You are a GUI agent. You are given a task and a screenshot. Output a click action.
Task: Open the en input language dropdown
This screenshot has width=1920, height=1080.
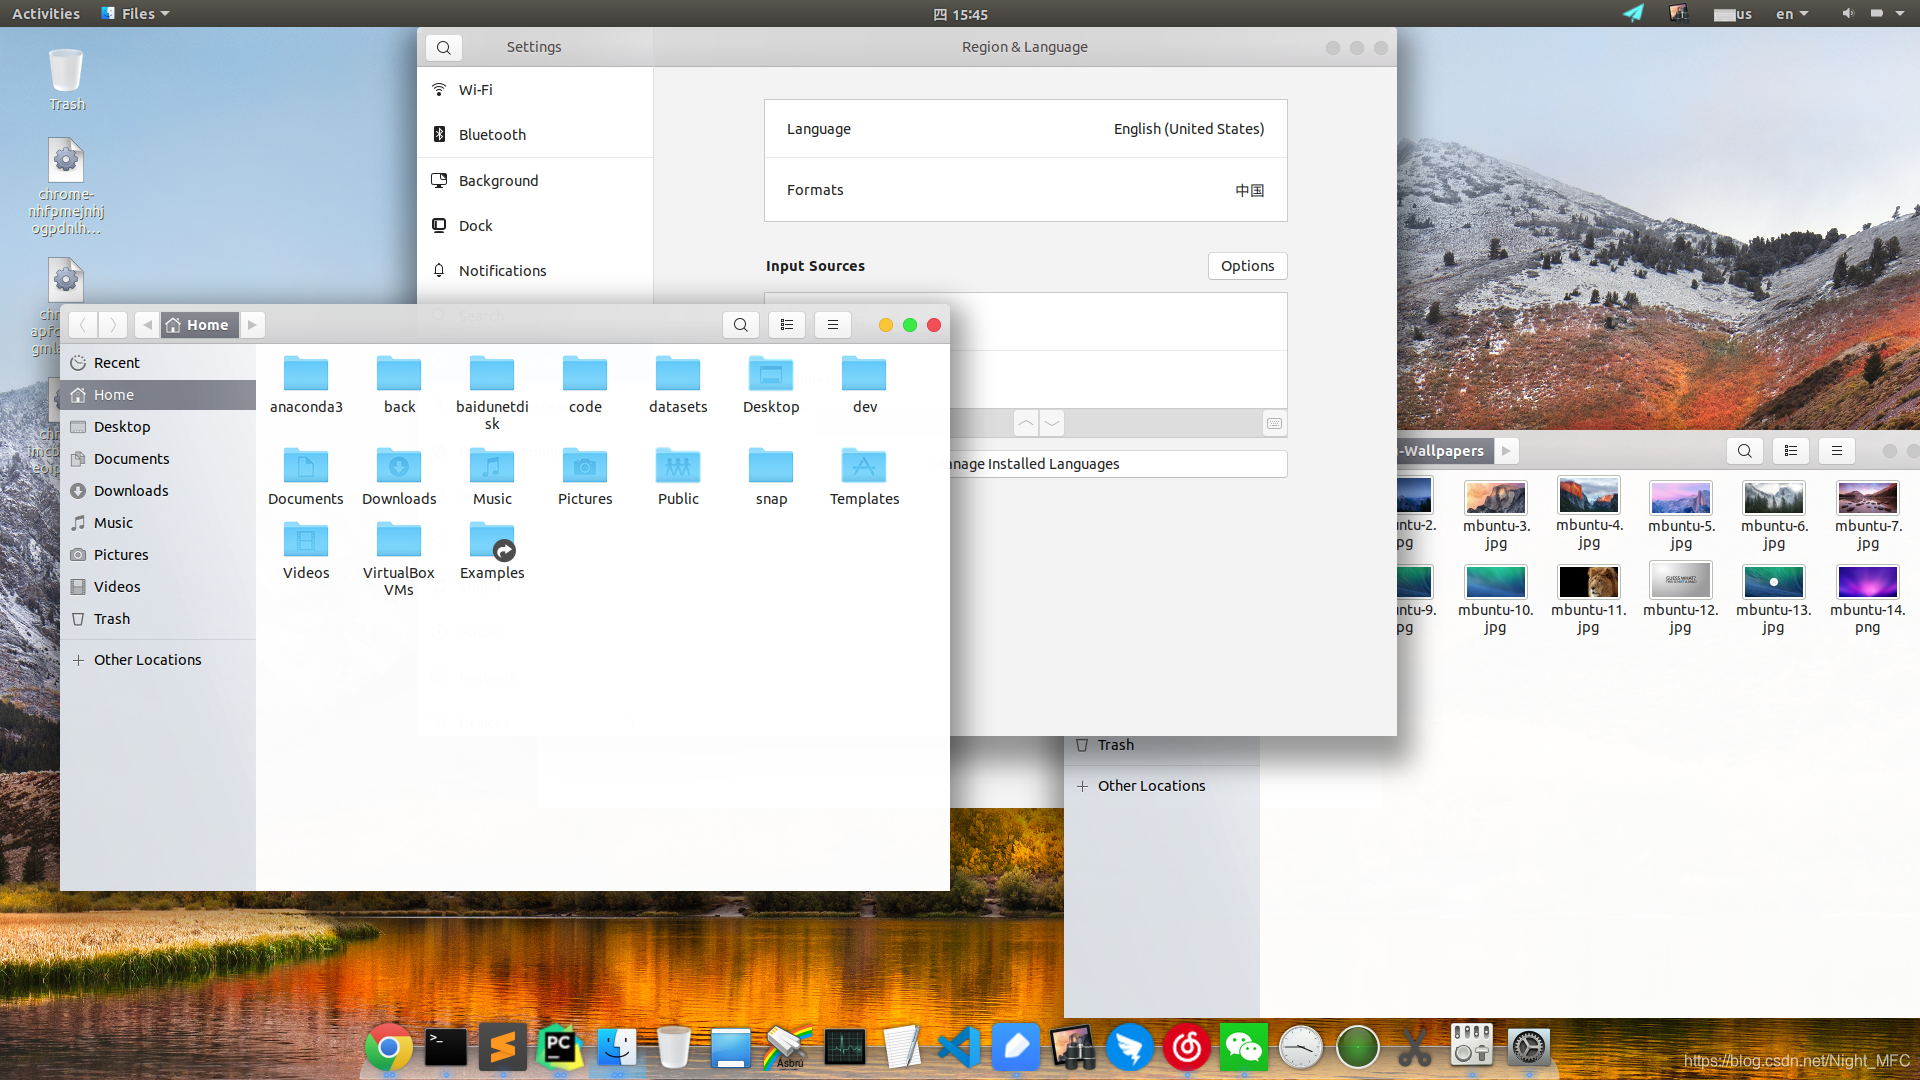(1791, 14)
